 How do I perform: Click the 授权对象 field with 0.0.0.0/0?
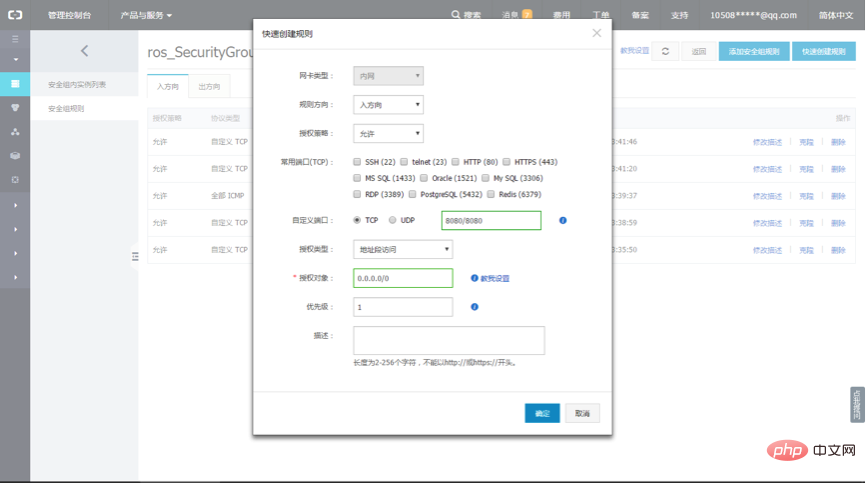[403, 278]
